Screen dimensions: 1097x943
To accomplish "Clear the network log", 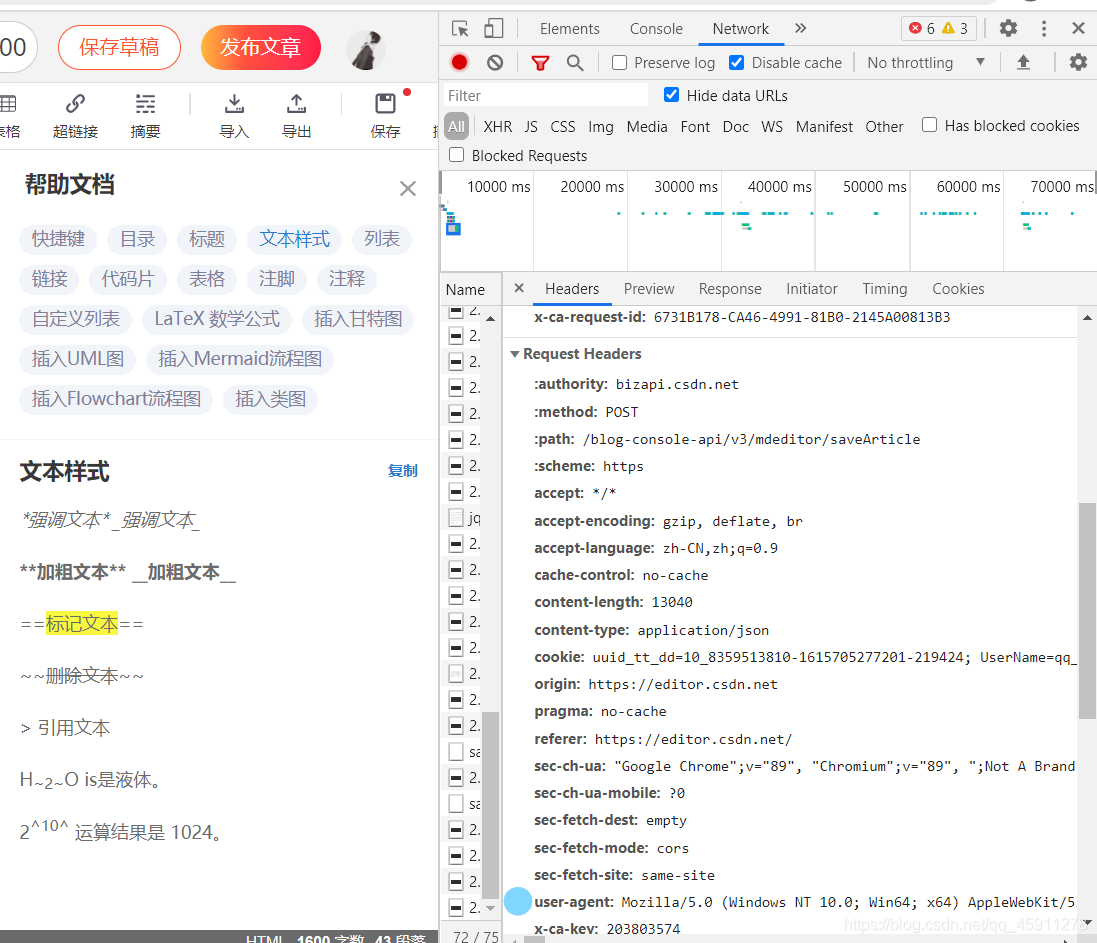I will click(495, 63).
